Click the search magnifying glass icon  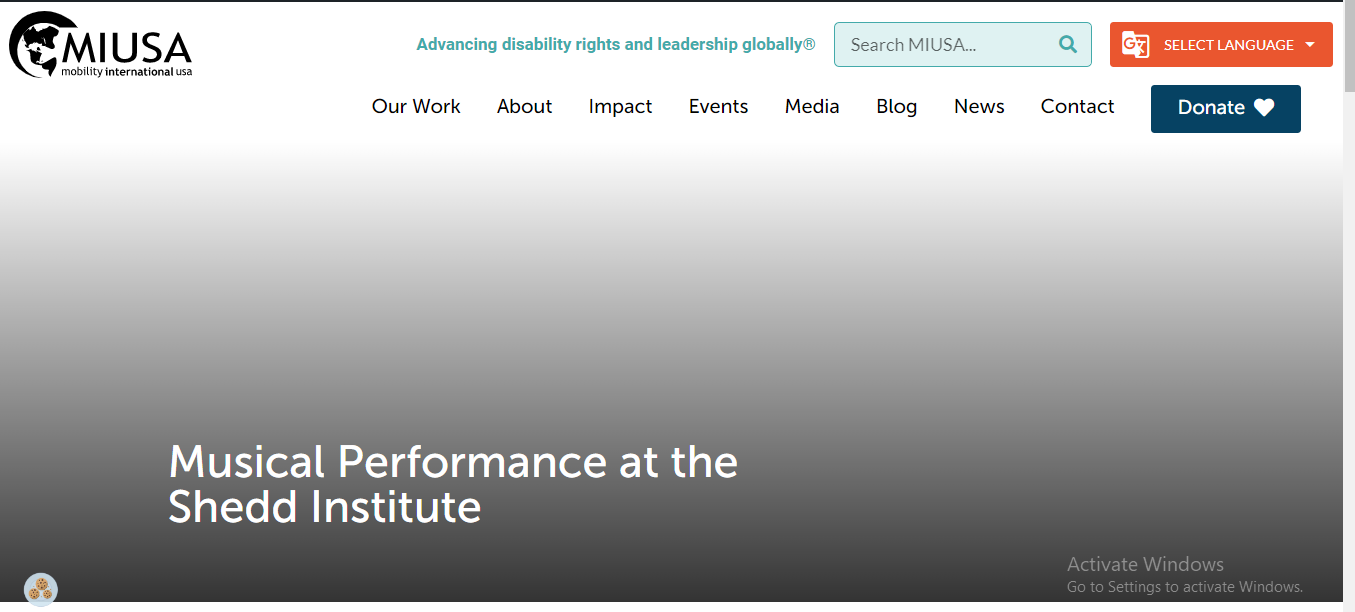1067,44
